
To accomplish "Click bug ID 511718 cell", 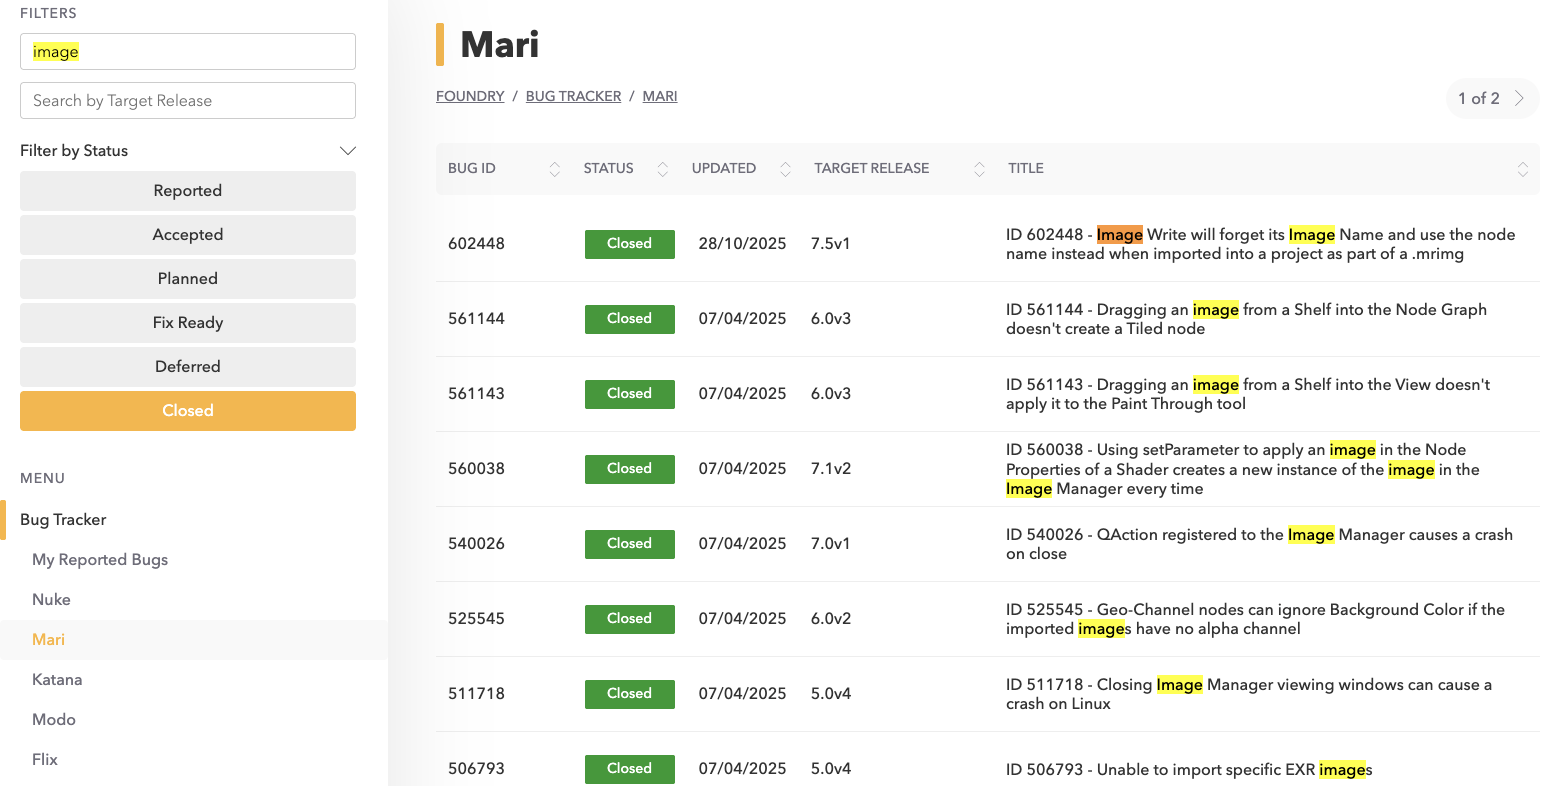I will click(x=477, y=694).
